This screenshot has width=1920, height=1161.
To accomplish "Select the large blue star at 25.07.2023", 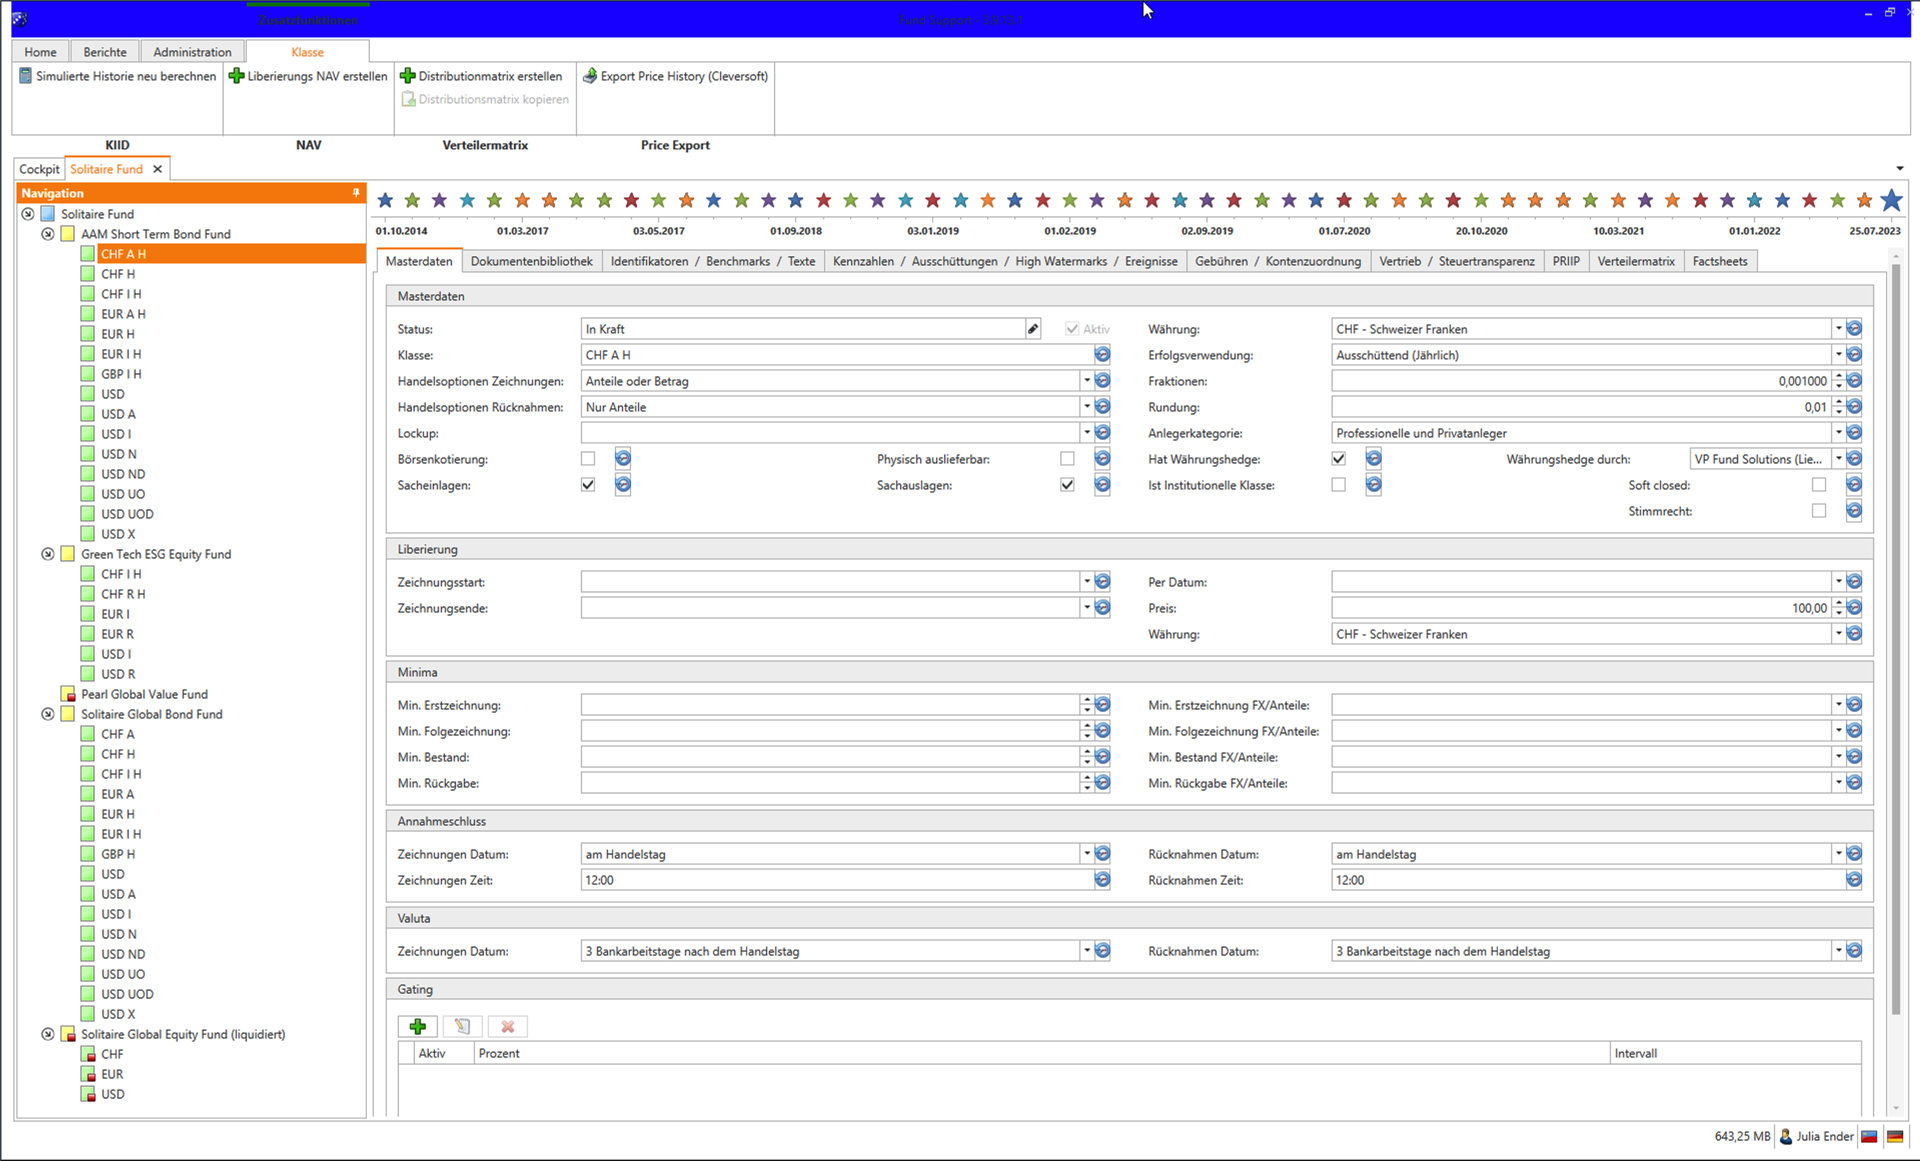I will pyautogui.click(x=1890, y=201).
